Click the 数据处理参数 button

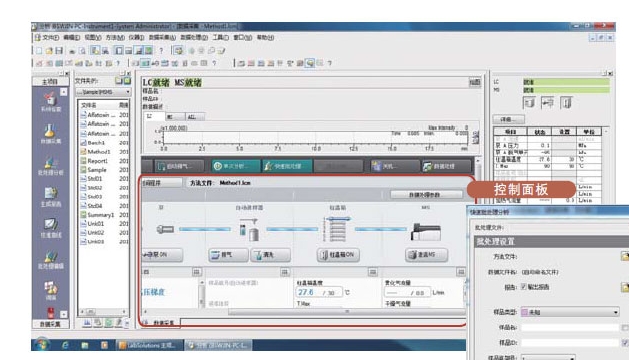point(426,195)
